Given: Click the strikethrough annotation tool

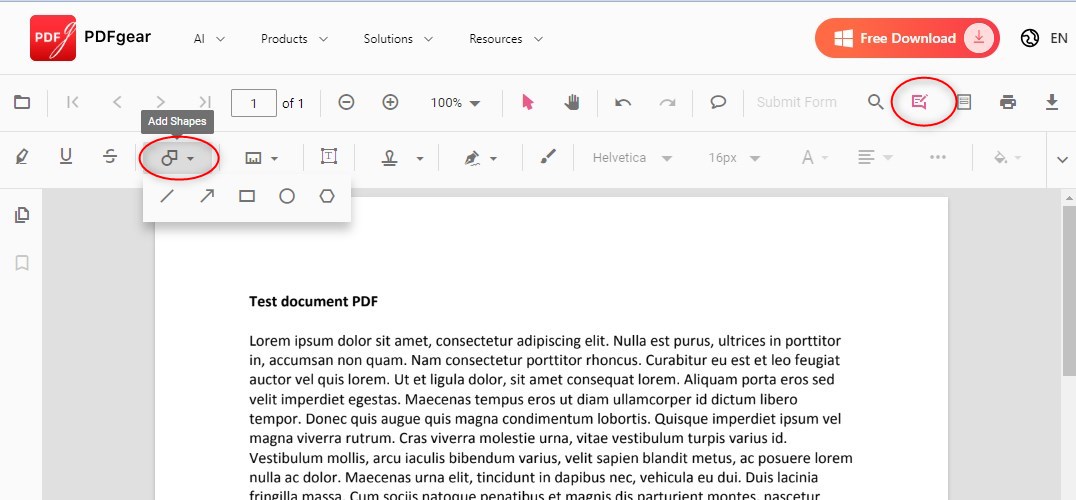Looking at the screenshot, I should pyautogui.click(x=110, y=157).
